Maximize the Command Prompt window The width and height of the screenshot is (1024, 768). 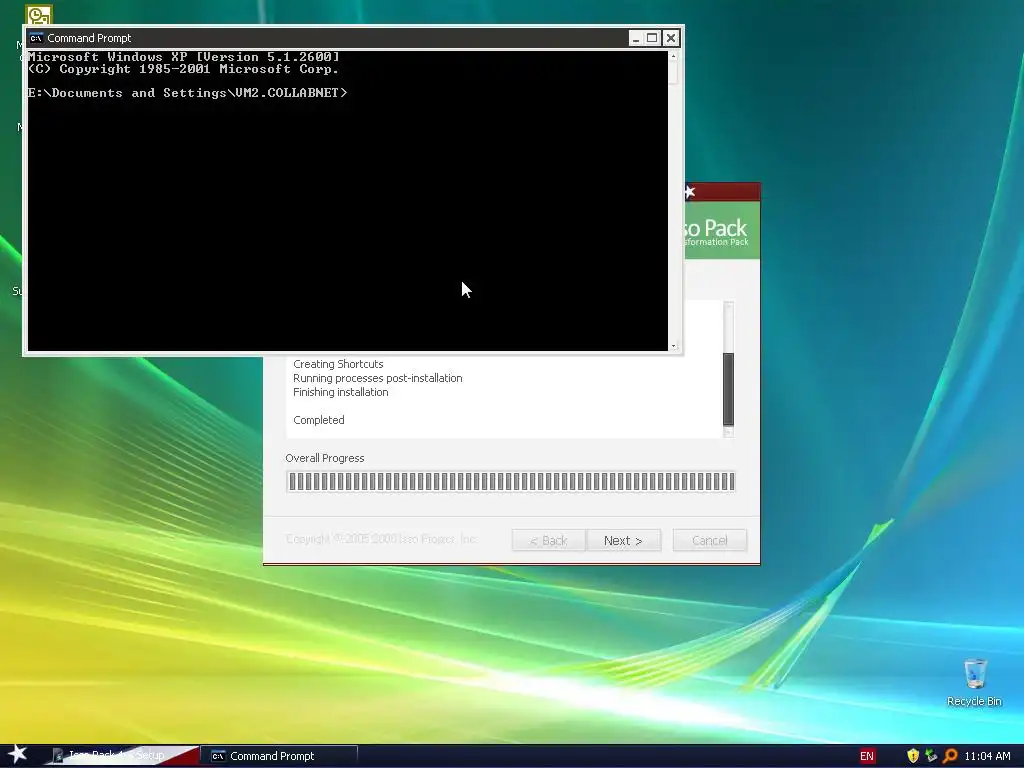coord(652,38)
